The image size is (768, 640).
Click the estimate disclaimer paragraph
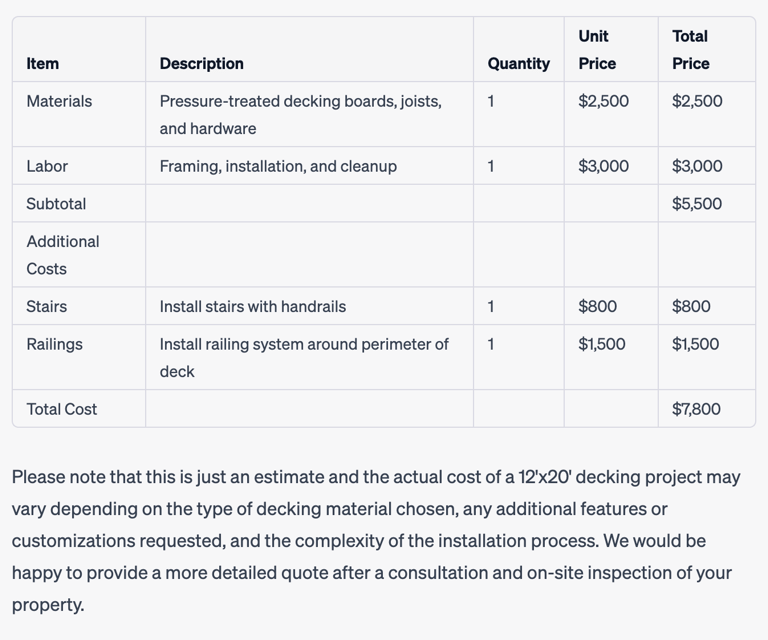pos(376,541)
